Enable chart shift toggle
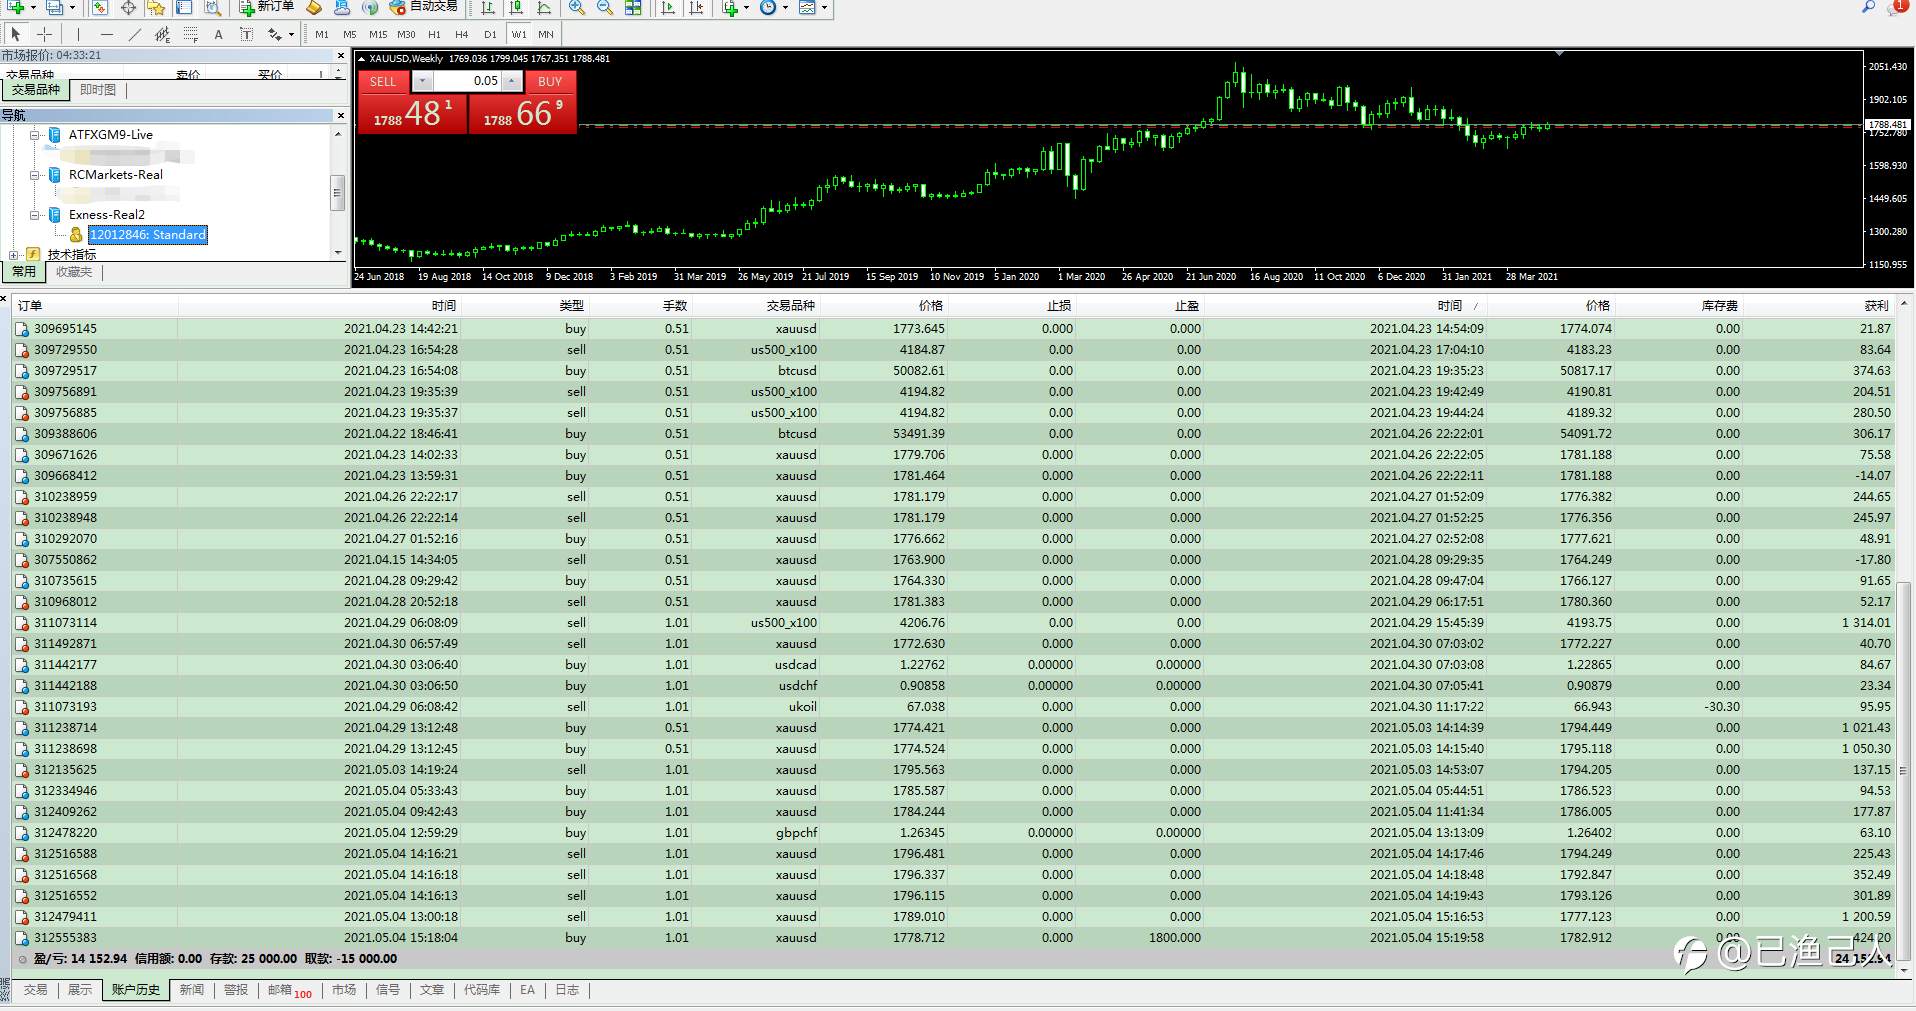This screenshot has height=1011, width=1916. (696, 8)
